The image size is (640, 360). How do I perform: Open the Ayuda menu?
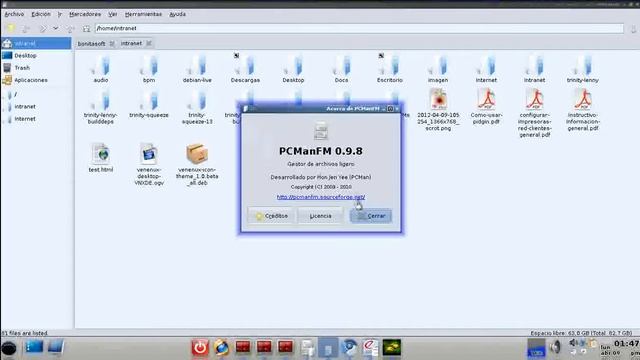pos(178,14)
